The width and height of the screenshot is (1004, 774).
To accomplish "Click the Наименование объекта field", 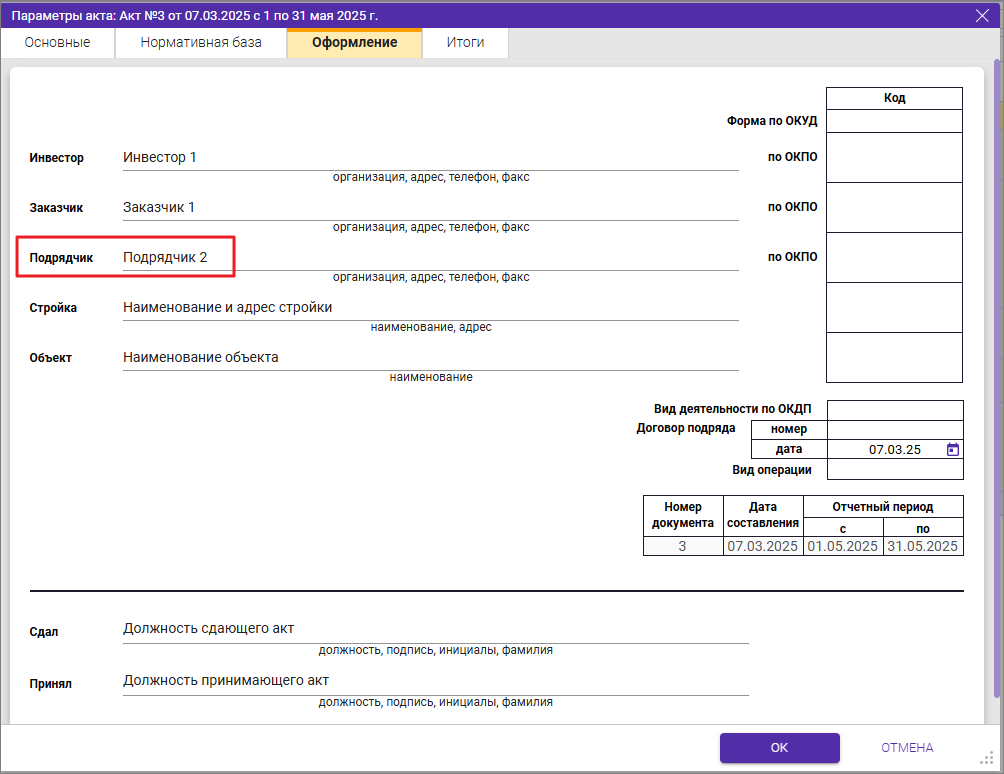I will (430, 358).
